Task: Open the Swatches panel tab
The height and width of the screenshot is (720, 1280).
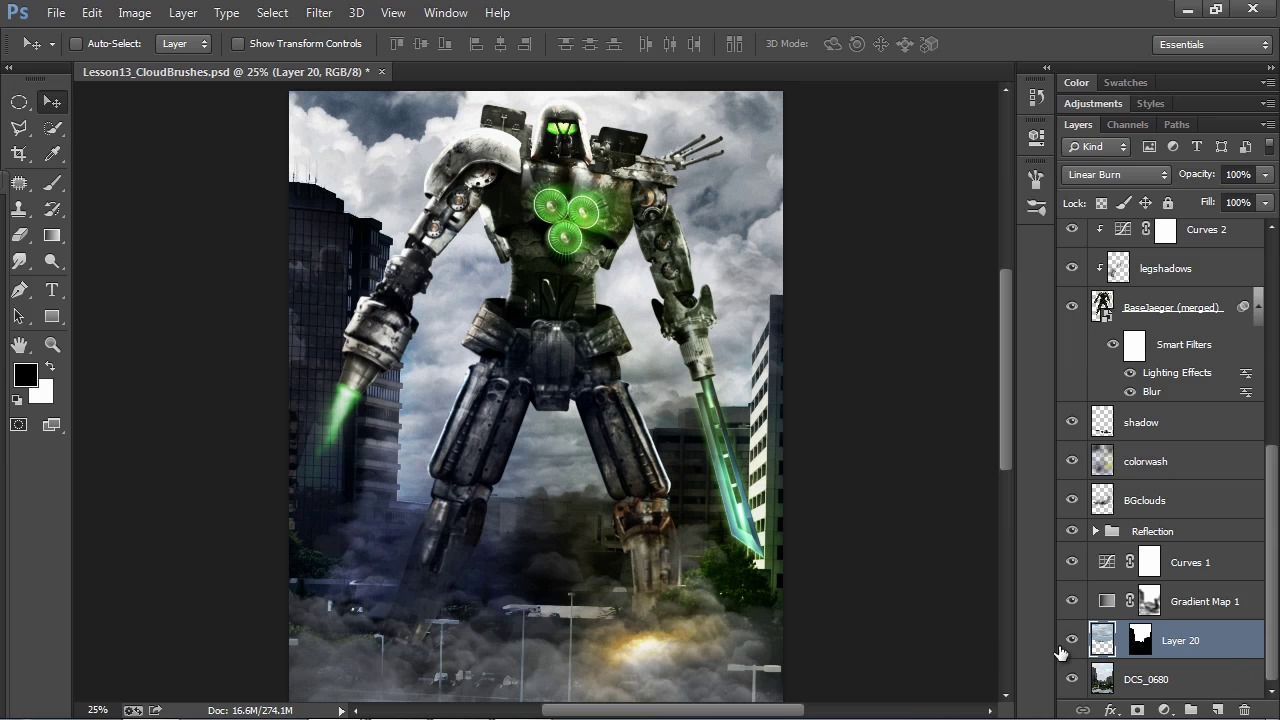Action: 1125,83
